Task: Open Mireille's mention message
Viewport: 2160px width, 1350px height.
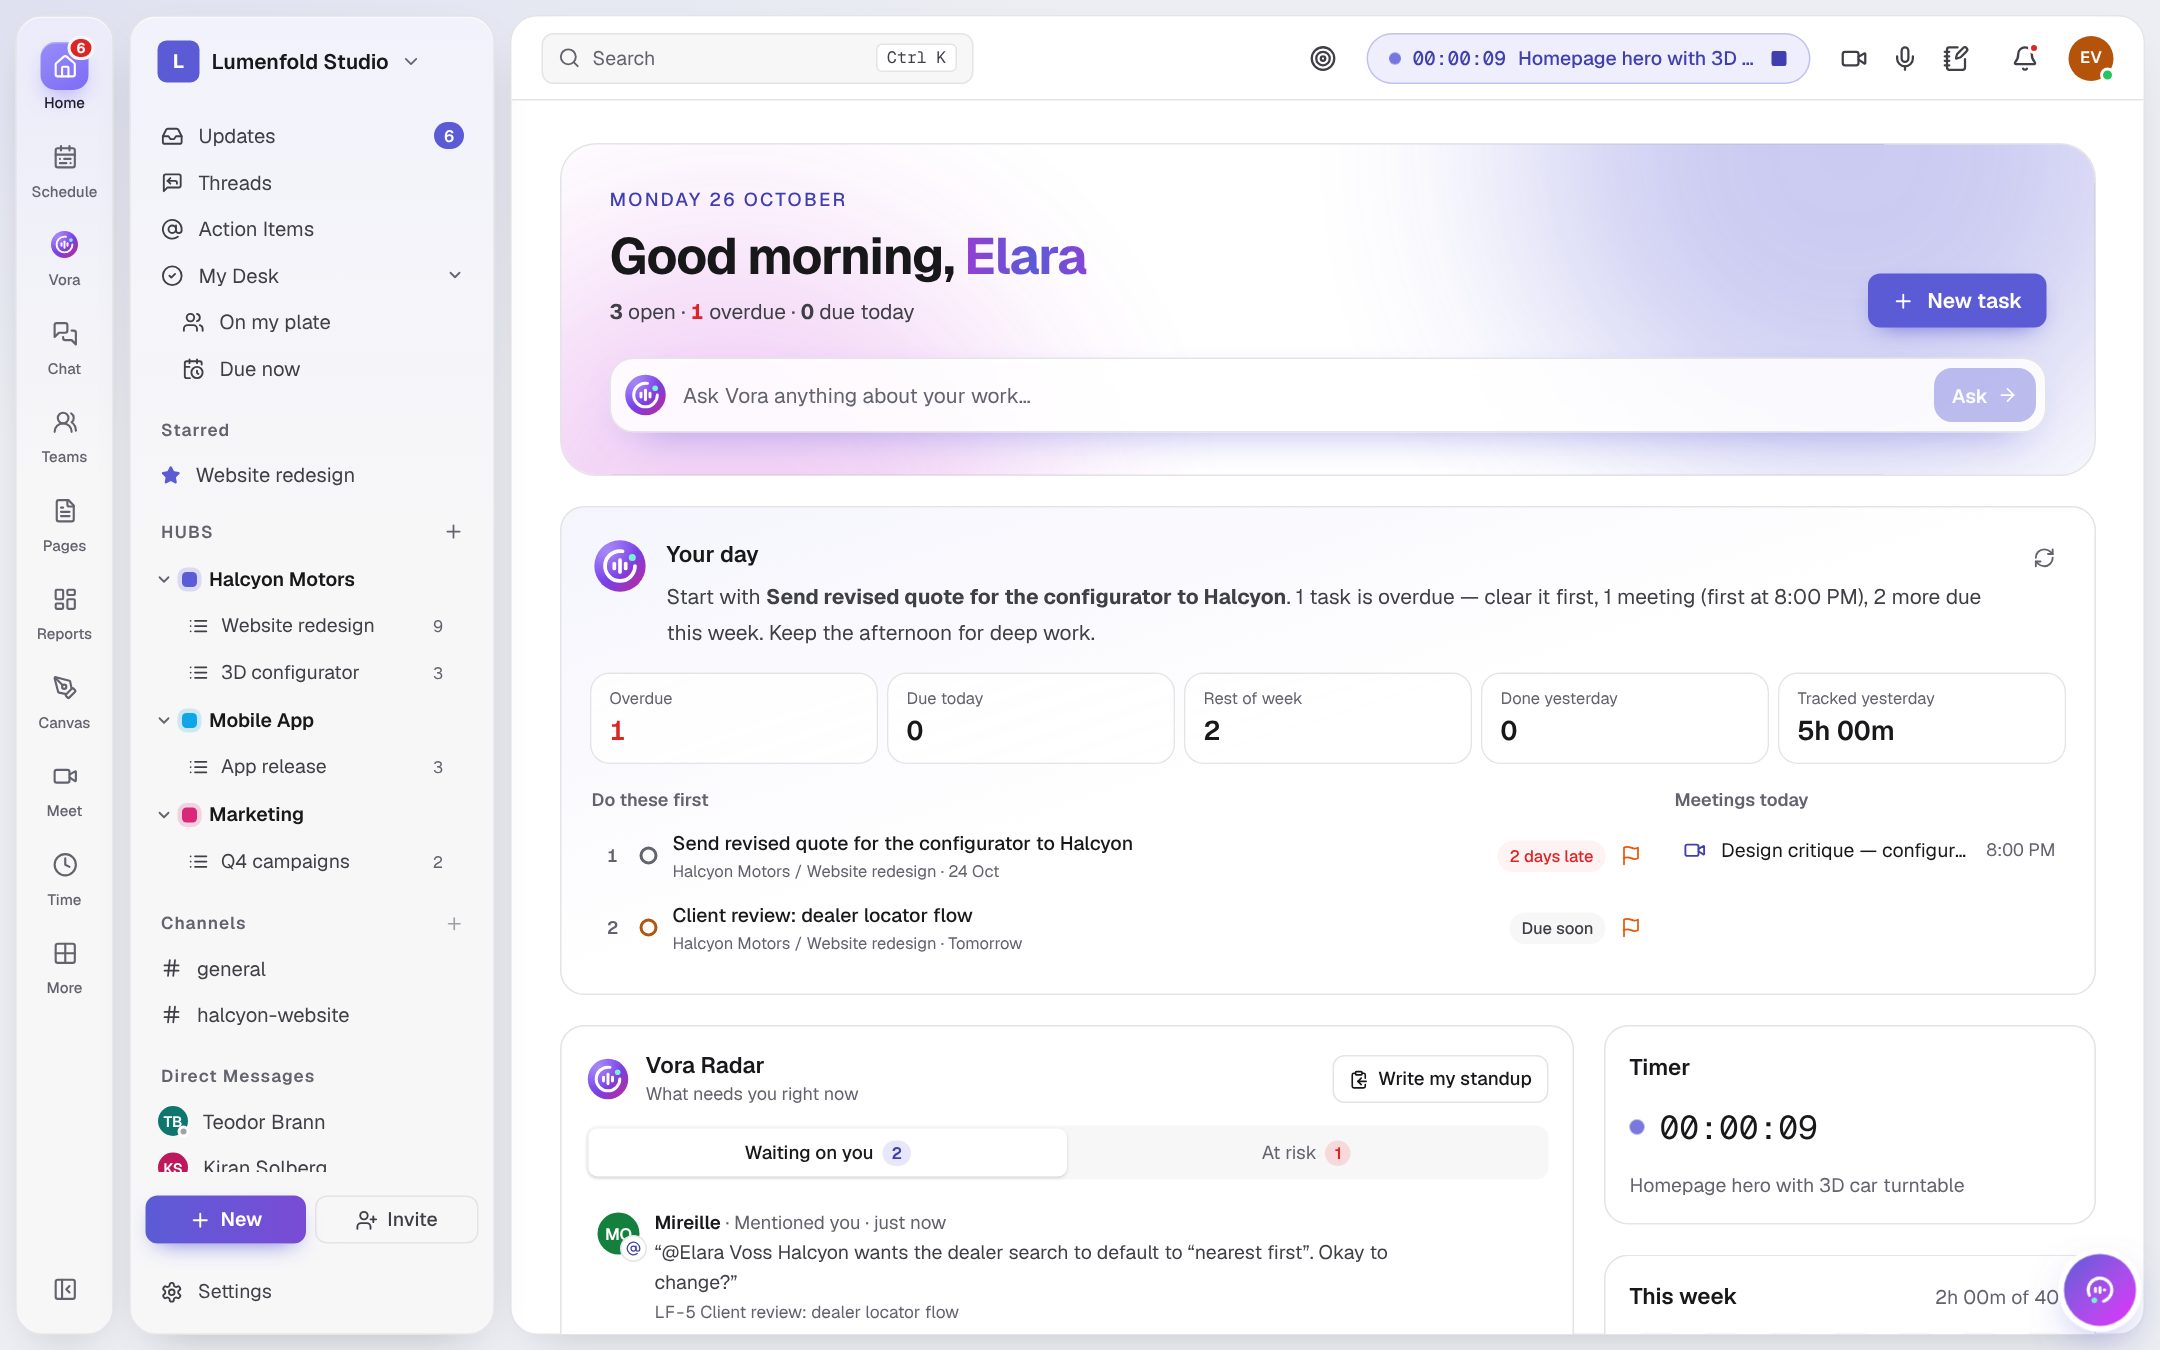Action: pos(1067,1266)
